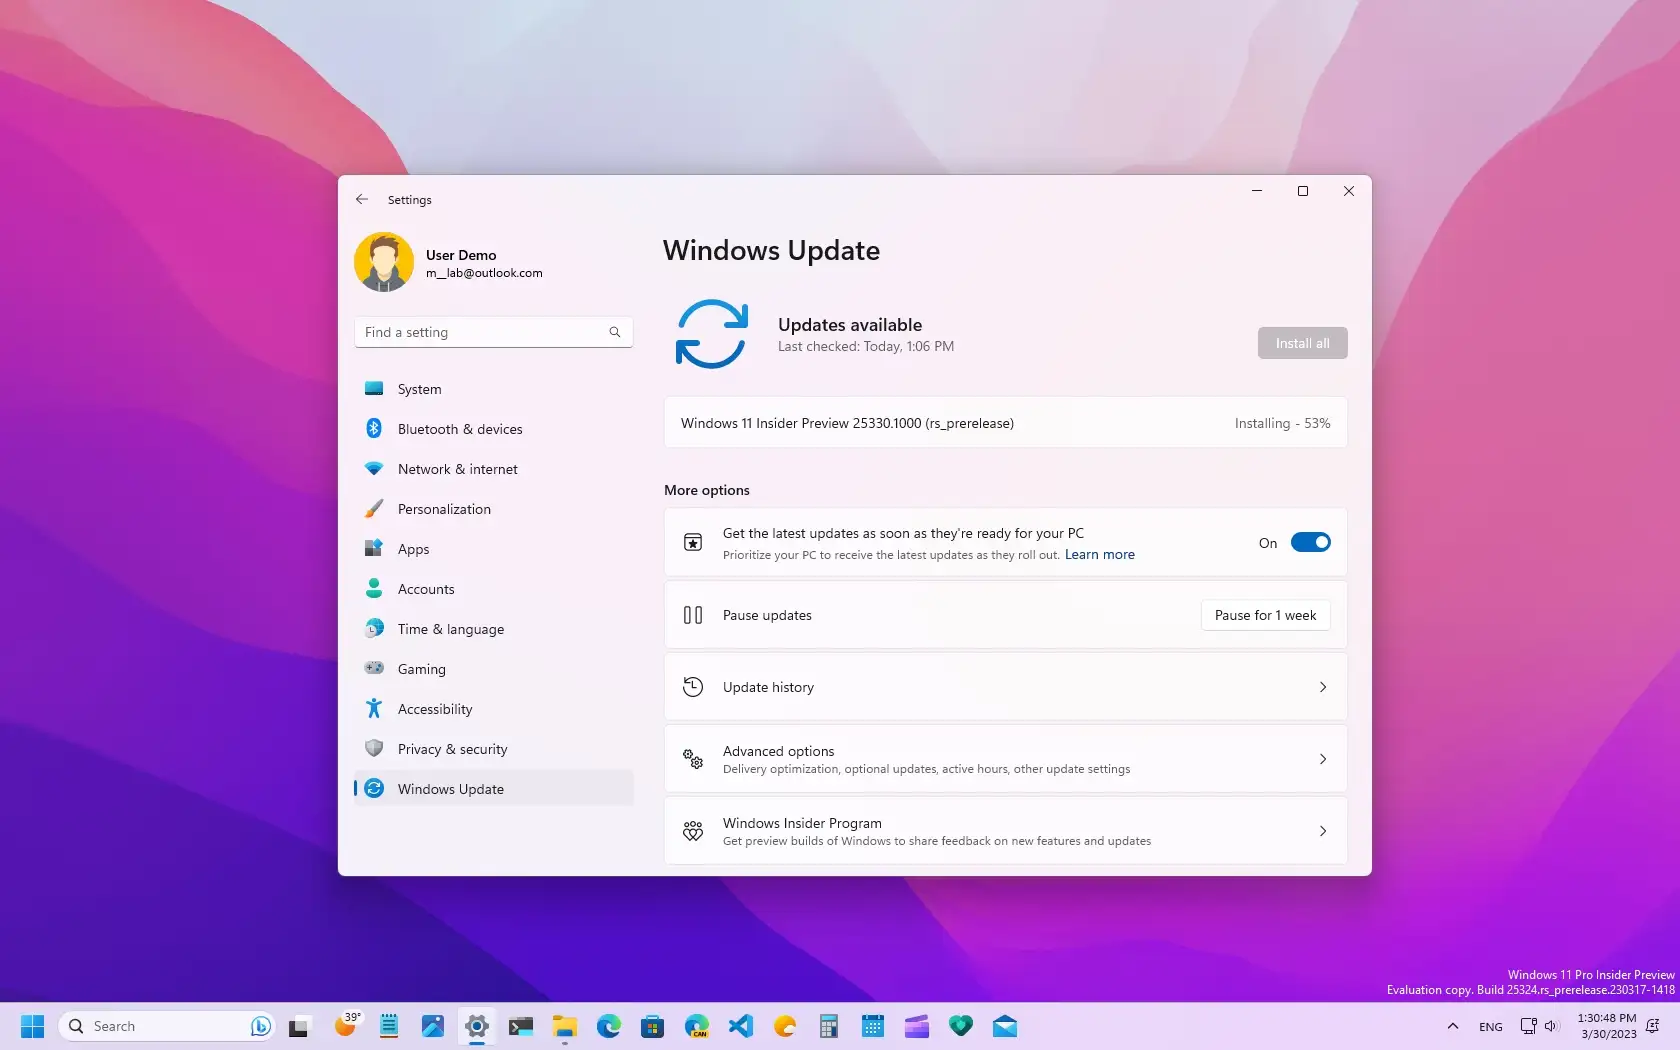Open Task View from the taskbar
Image resolution: width=1680 pixels, height=1050 pixels.
coord(299,1026)
